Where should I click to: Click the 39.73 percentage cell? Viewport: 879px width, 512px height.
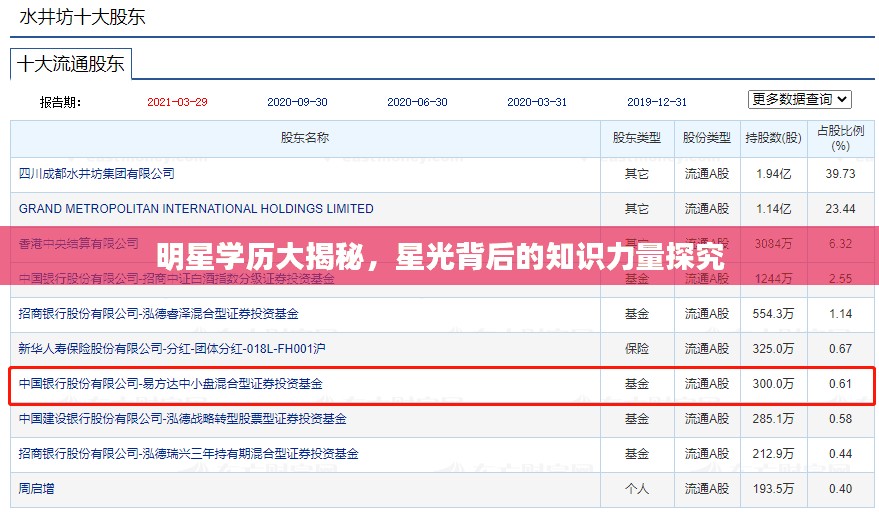(840, 174)
